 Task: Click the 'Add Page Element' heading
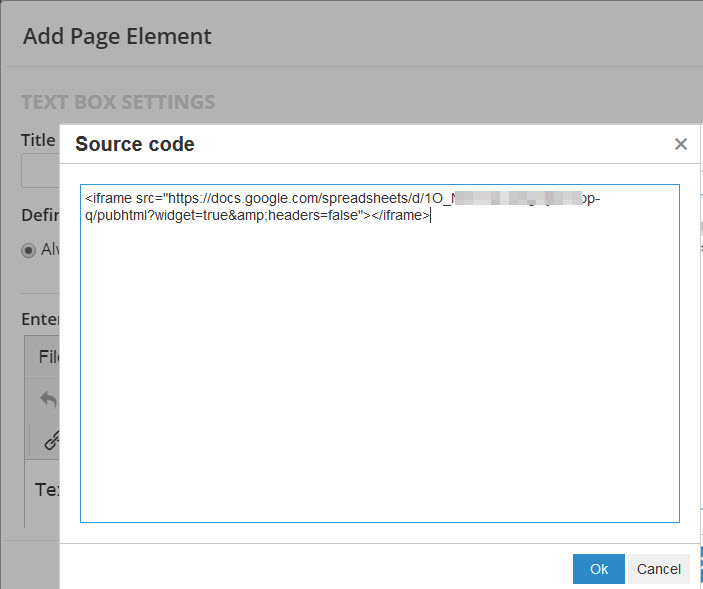click(x=117, y=37)
